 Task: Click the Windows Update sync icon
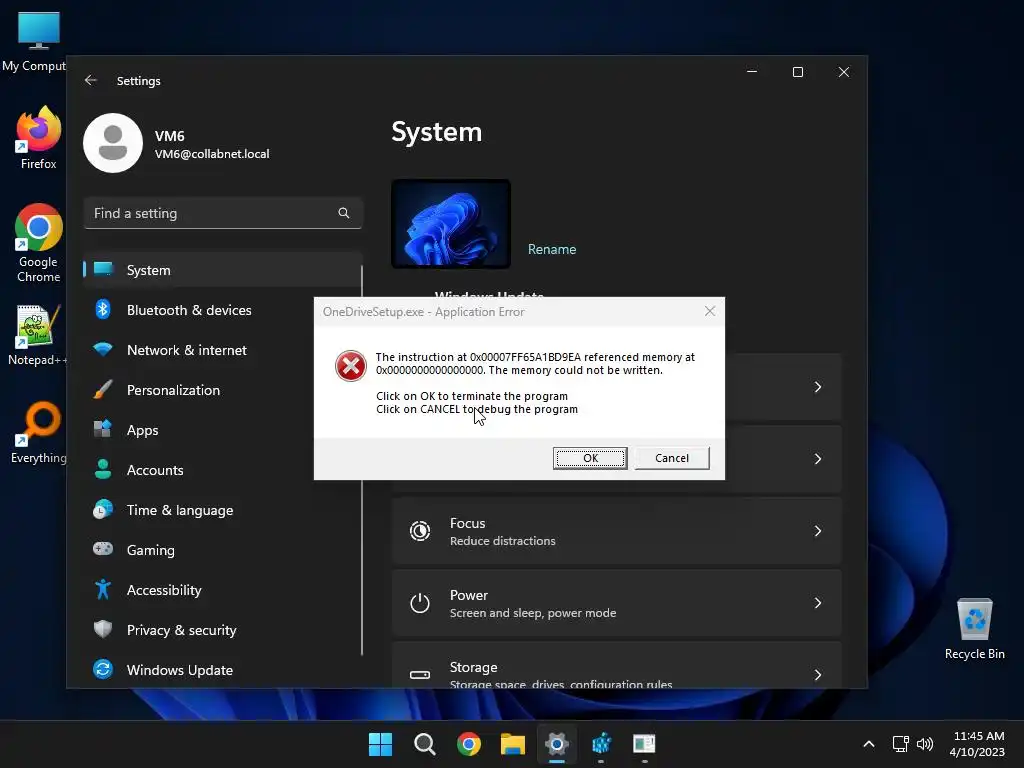[103, 669]
